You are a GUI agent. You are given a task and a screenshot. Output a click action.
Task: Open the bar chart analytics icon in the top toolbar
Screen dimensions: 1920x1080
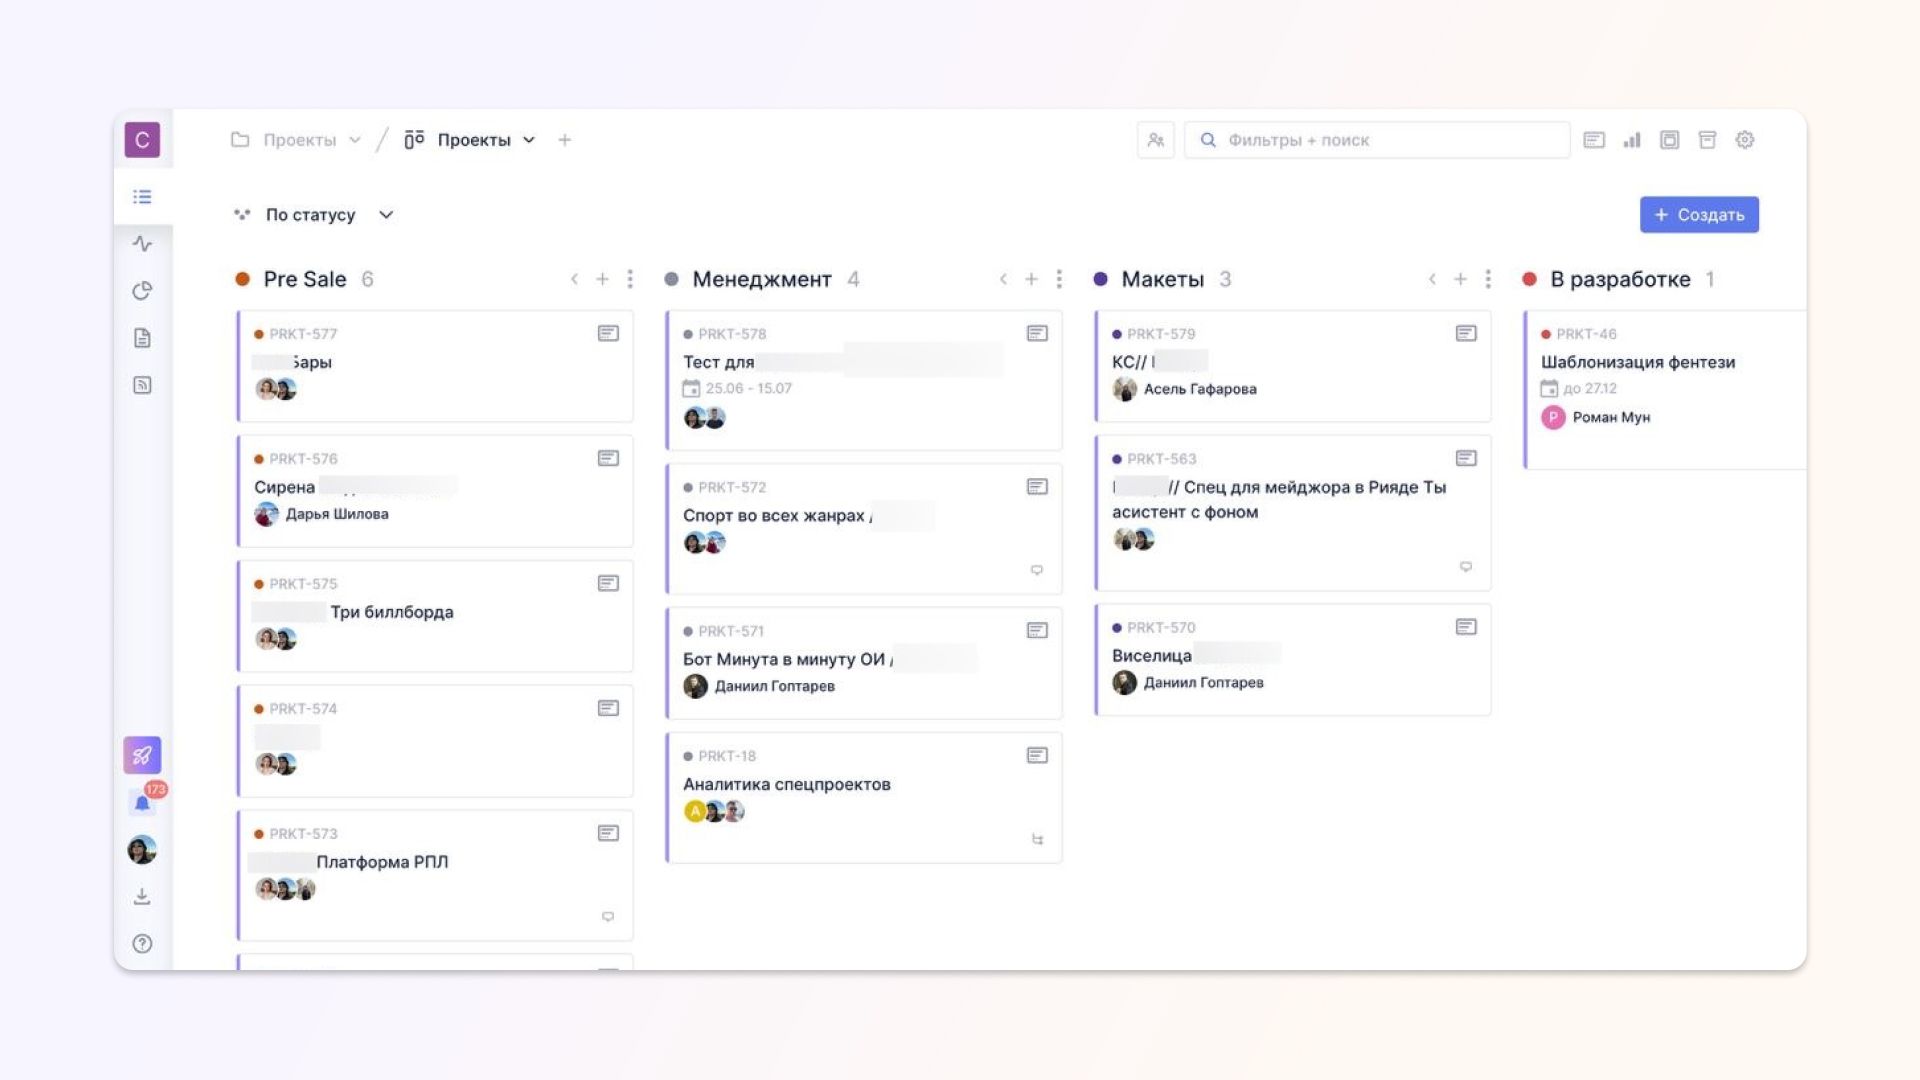click(x=1632, y=140)
